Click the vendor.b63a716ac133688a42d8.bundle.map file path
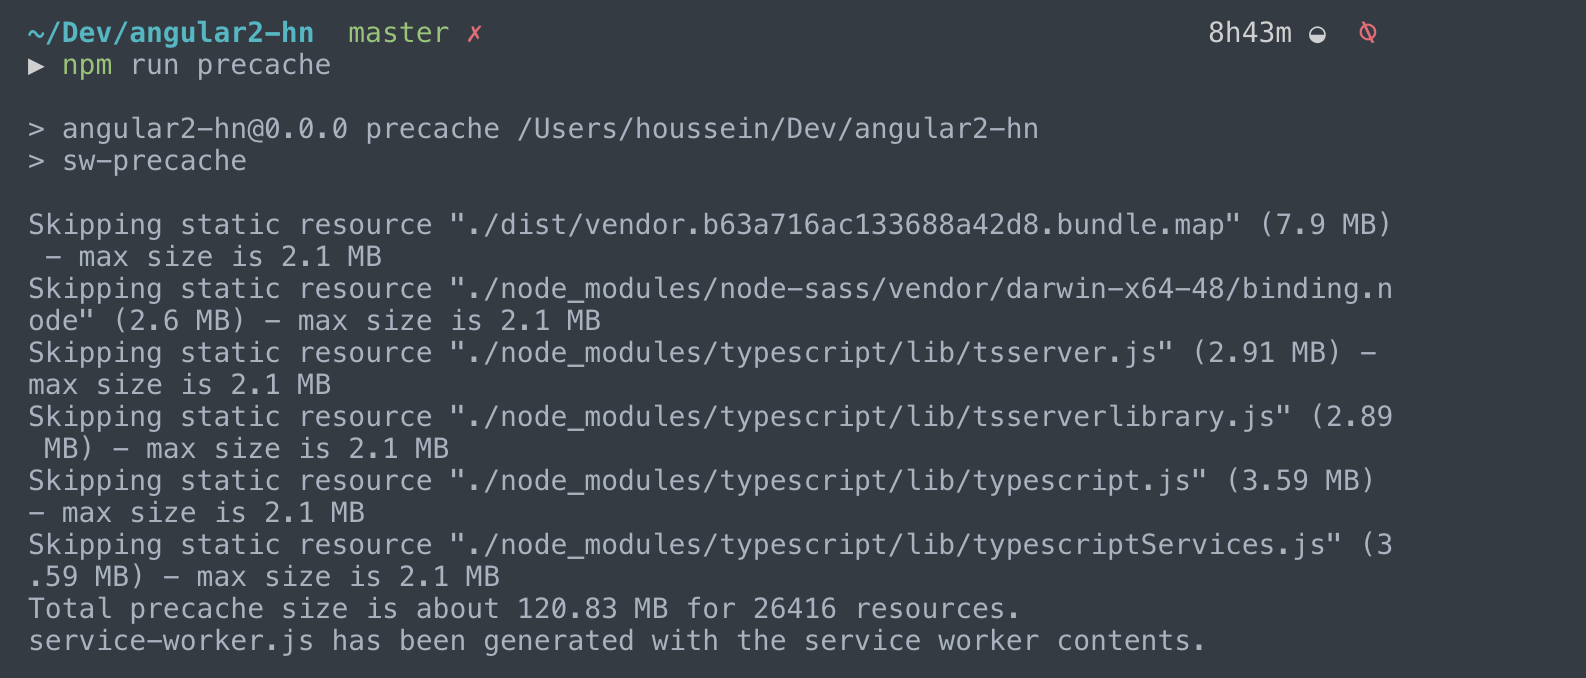Viewport: 1586px width, 678px height. [x=845, y=225]
